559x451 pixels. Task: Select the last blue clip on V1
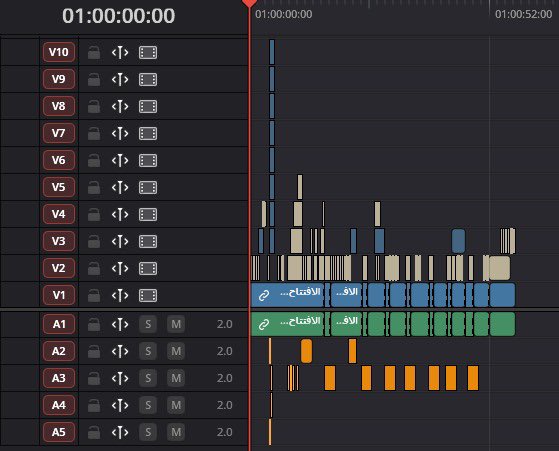coord(502,295)
